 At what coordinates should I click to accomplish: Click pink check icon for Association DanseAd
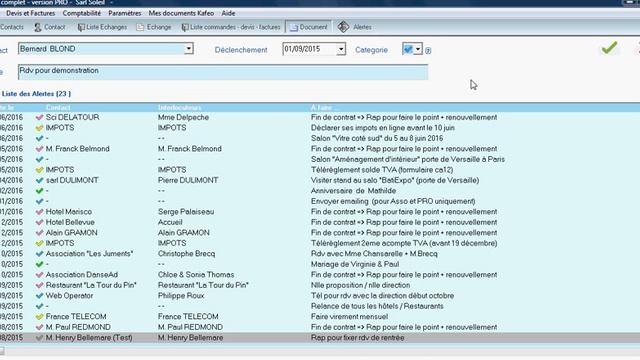point(39,275)
